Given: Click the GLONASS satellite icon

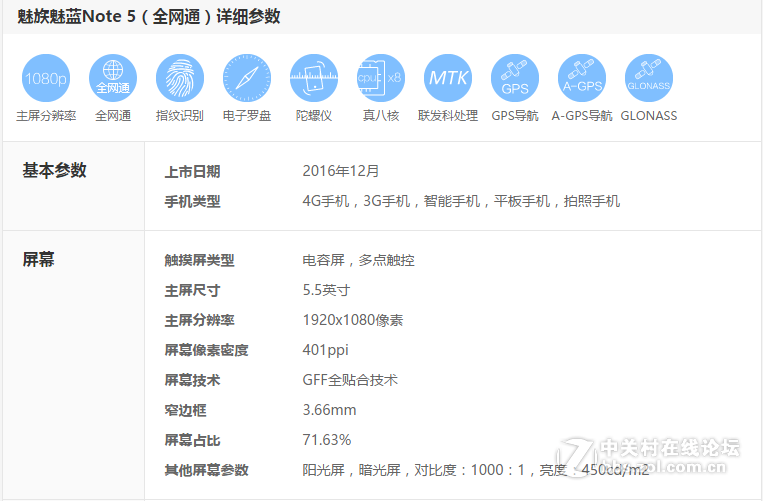Looking at the screenshot, I should (649, 78).
